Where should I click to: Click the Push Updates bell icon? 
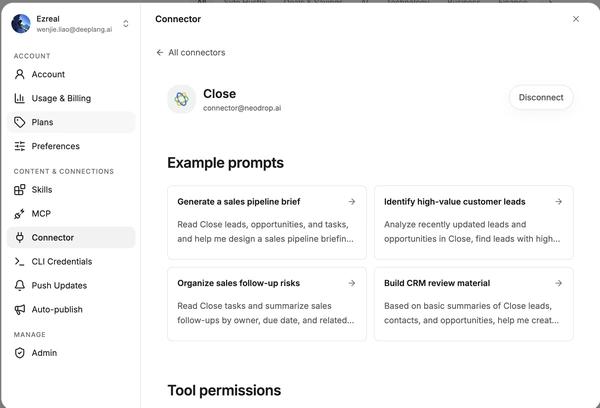point(20,286)
